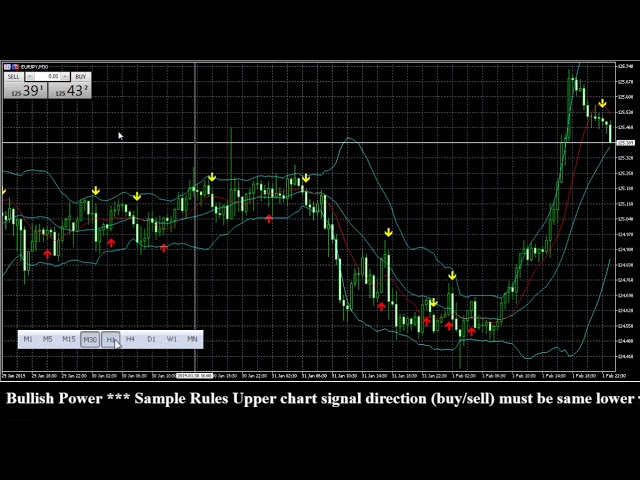640x480 pixels.
Task: Switch to the M1 timeframe
Action: (28, 340)
